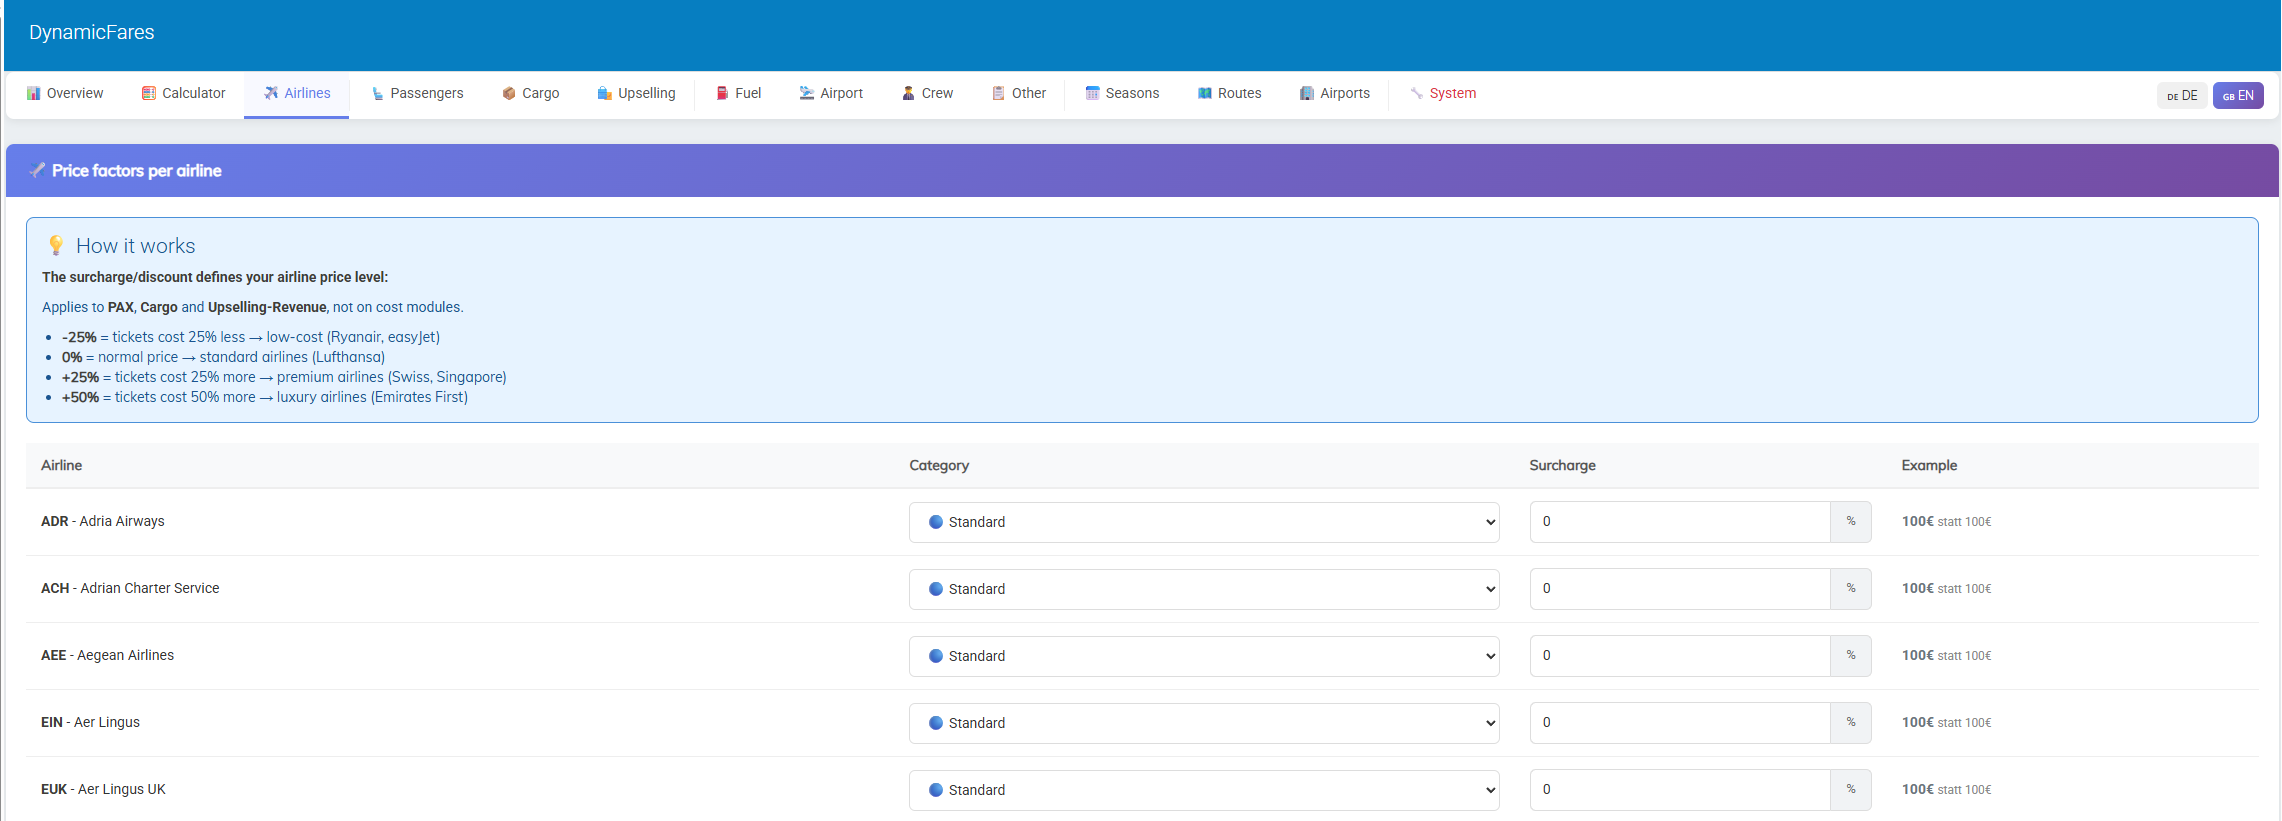This screenshot has width=2282, height=821.
Task: Expand category dropdown for Aer Lingus UK
Action: click(x=1203, y=790)
